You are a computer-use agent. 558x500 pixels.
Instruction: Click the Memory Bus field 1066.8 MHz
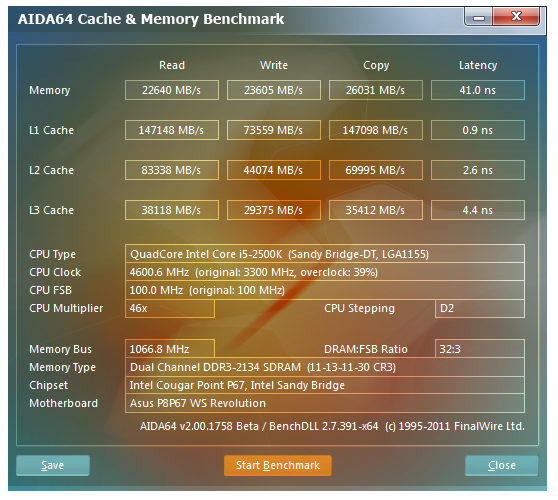pyautogui.click(x=170, y=349)
